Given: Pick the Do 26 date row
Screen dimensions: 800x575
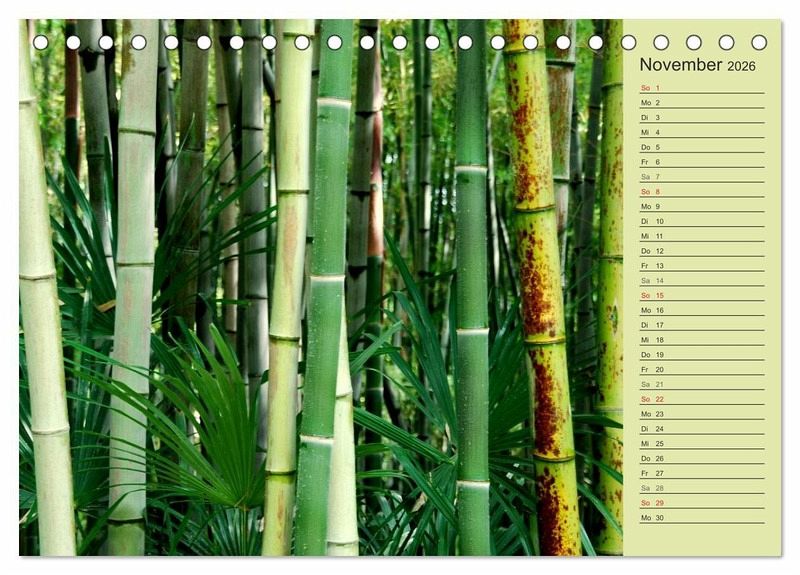Looking at the screenshot, I should click(x=700, y=458).
